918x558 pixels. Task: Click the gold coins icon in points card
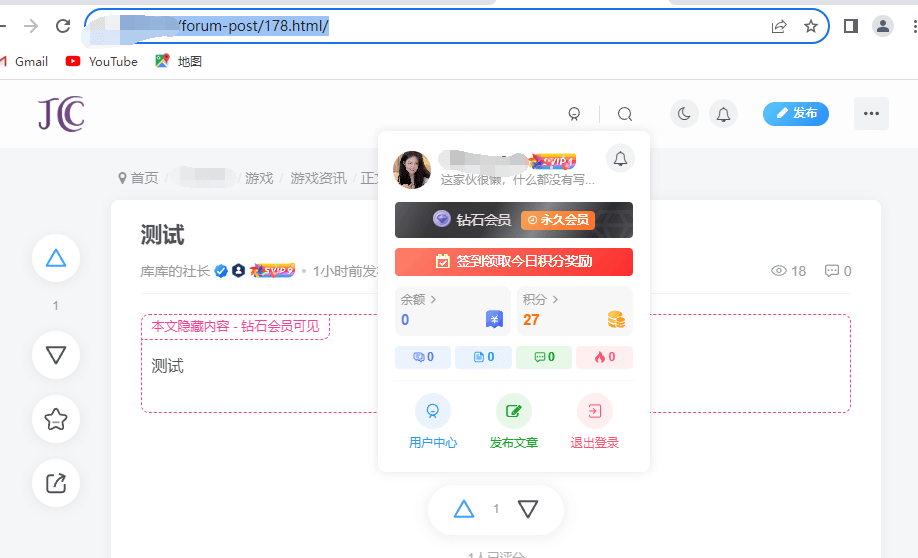[x=616, y=320]
